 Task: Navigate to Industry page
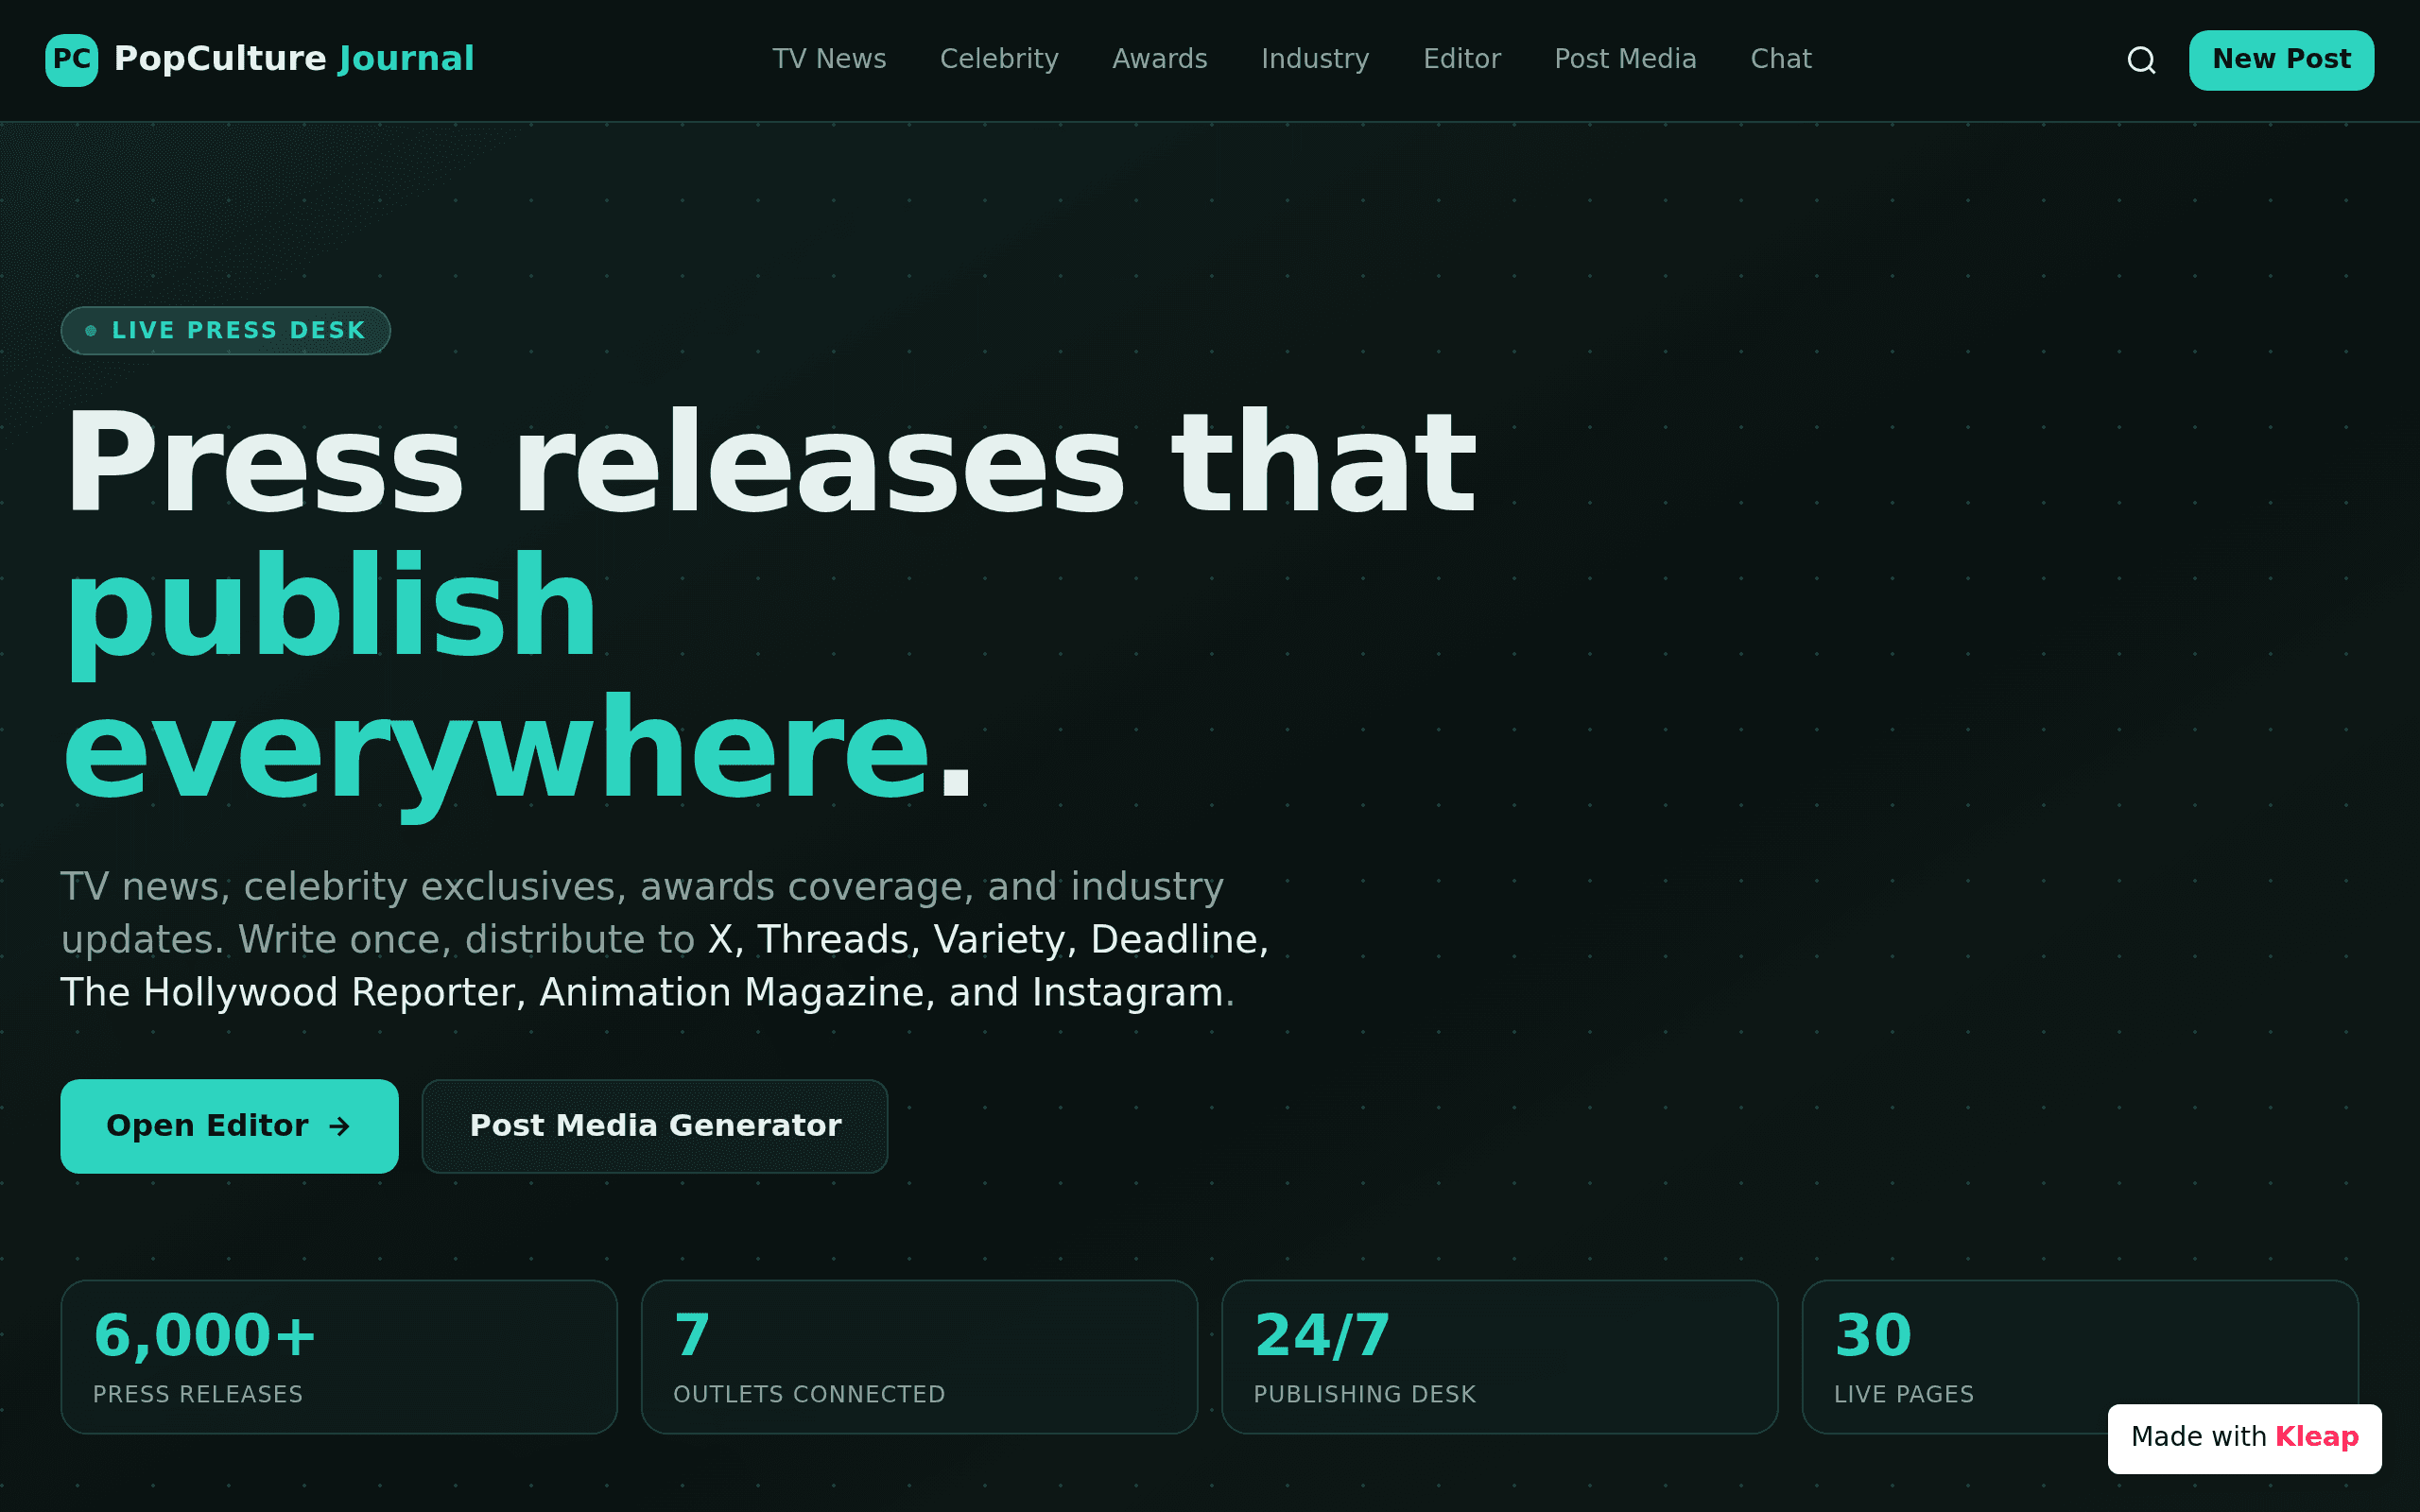[x=1315, y=59]
